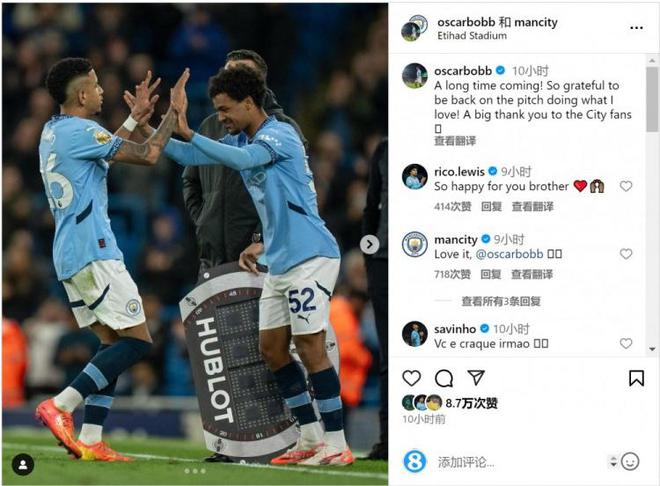
Task: Show translation of oscarbobb caption
Action: click(x=455, y=141)
